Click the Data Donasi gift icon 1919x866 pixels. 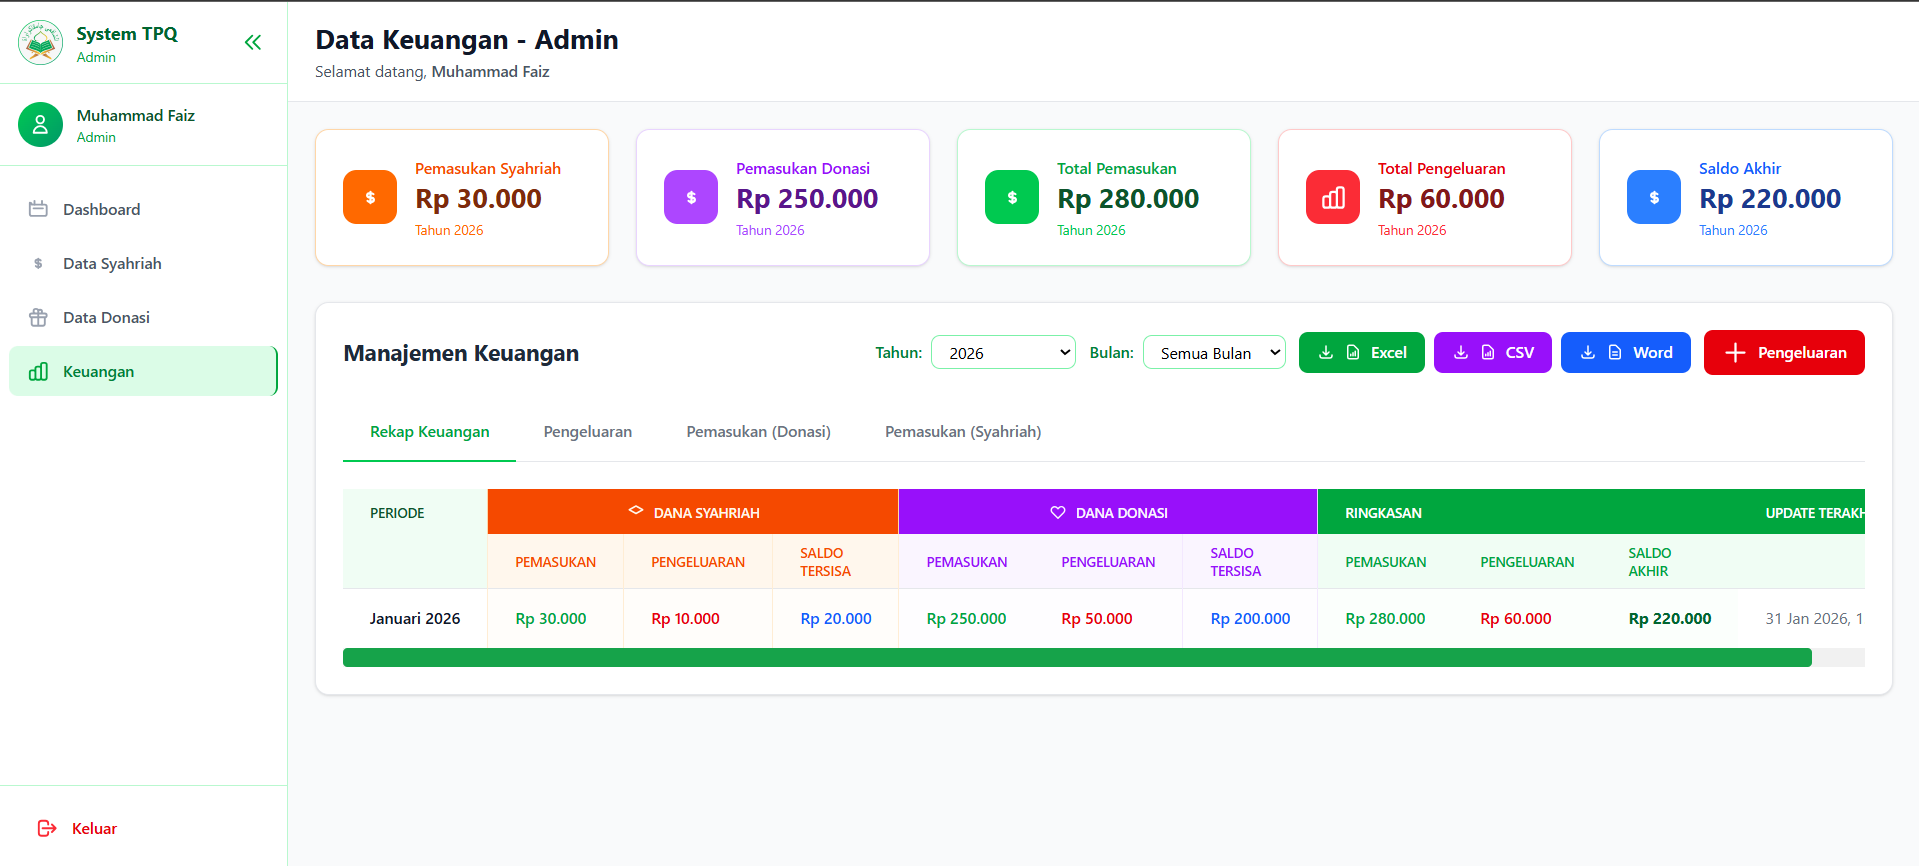[x=38, y=317]
